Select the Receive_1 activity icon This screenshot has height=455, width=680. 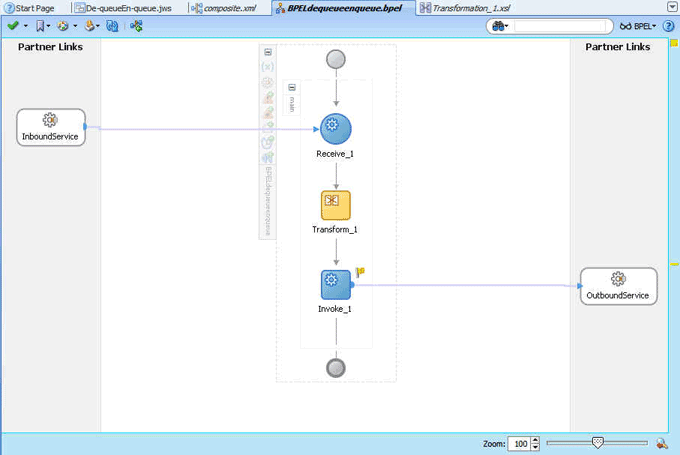336,129
